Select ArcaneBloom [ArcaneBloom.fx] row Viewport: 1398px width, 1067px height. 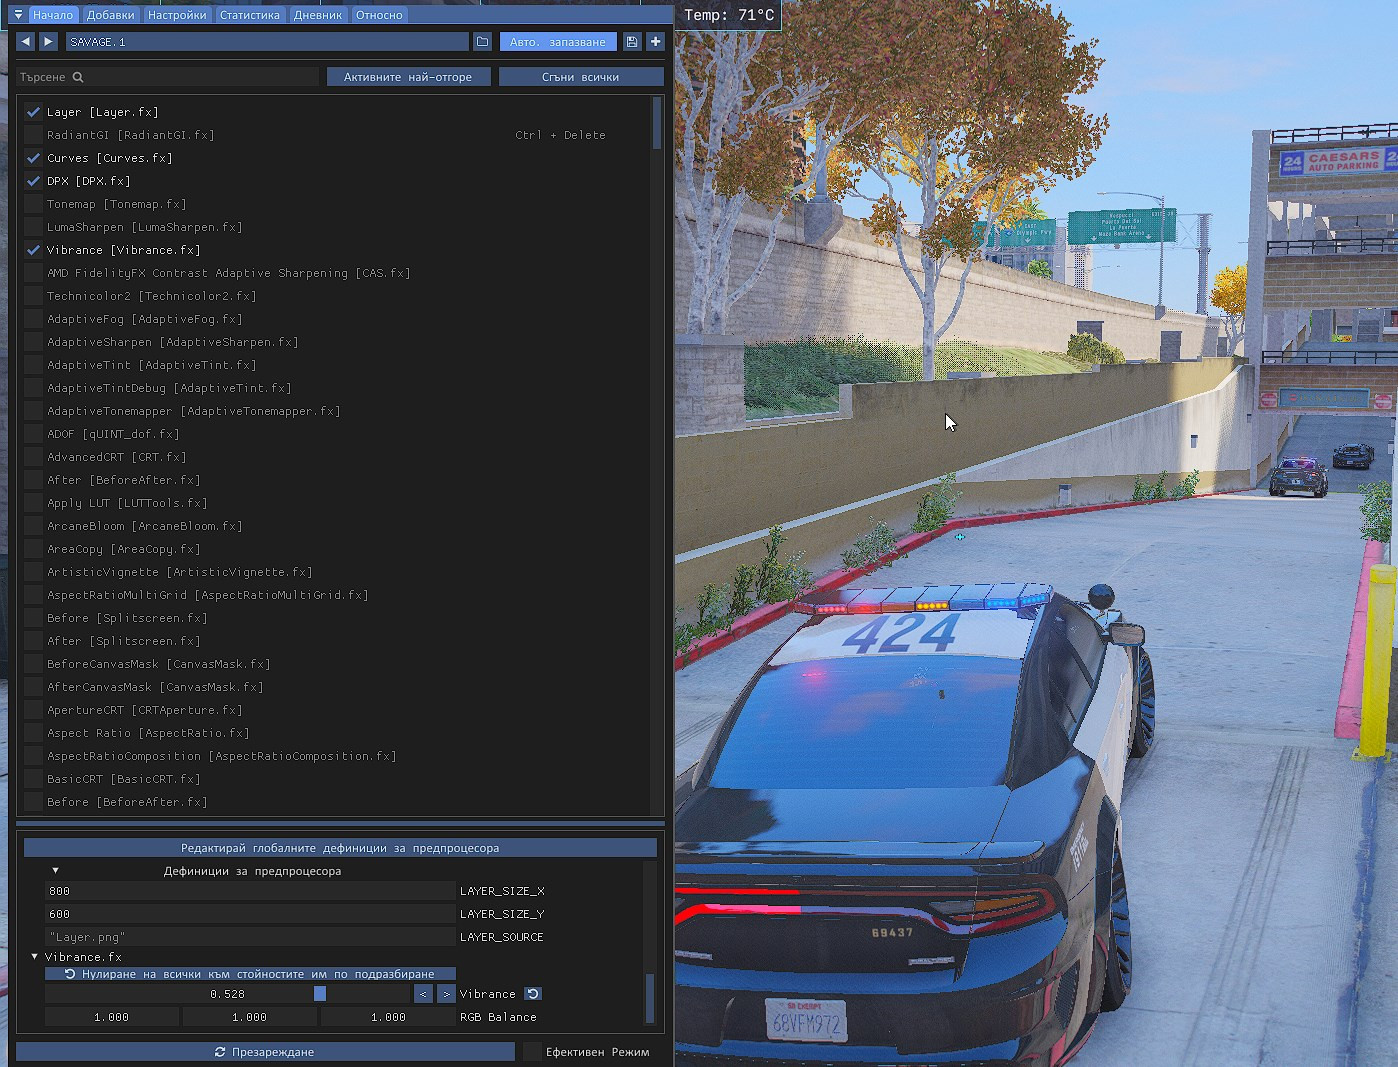[144, 526]
